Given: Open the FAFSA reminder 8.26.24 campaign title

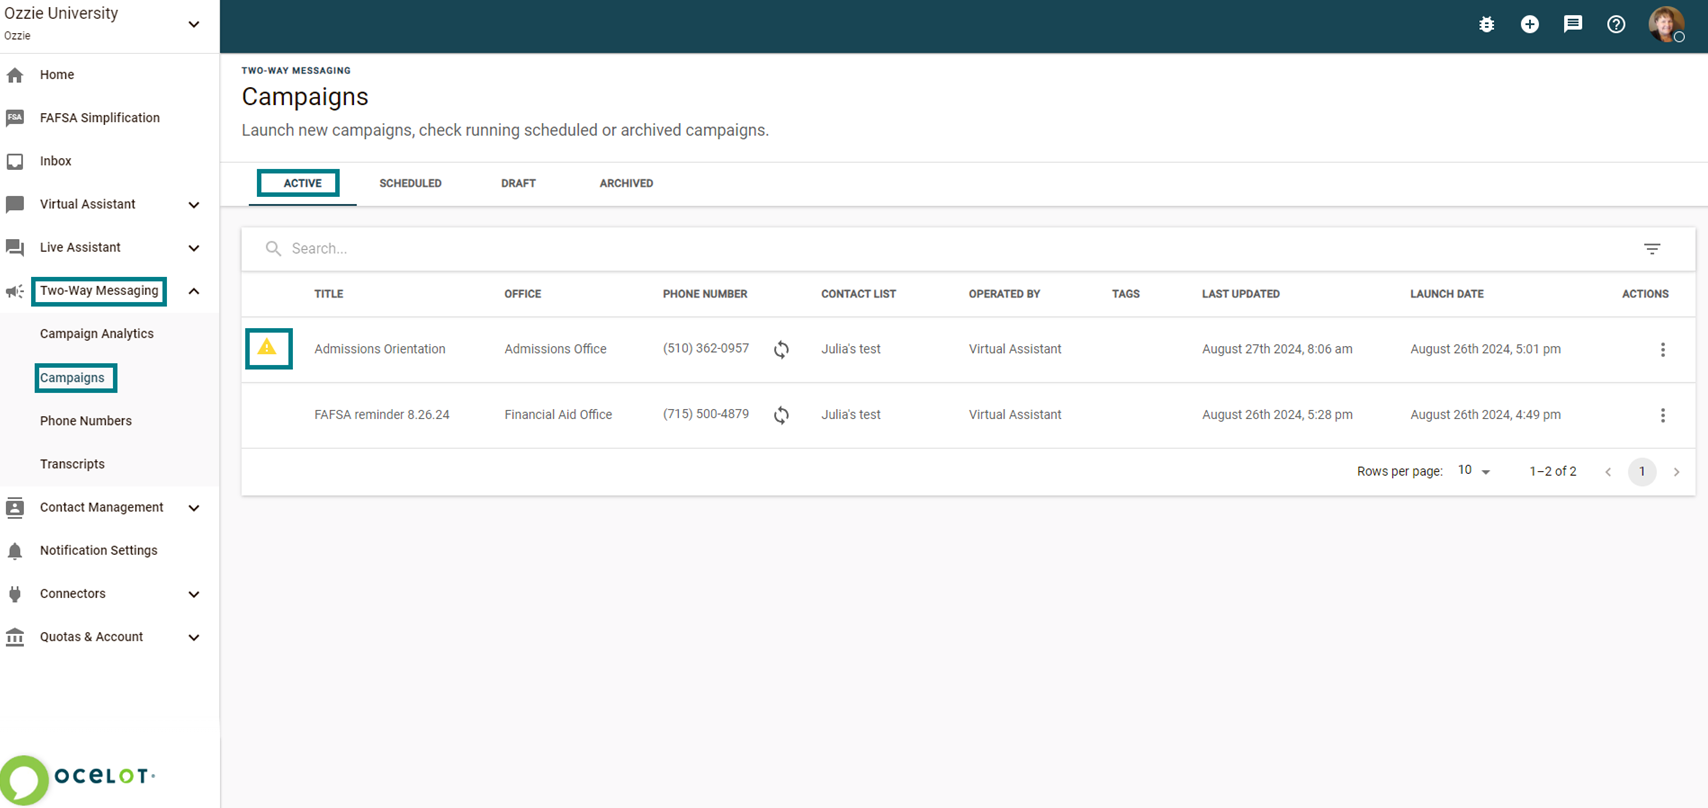Looking at the screenshot, I should click(382, 414).
